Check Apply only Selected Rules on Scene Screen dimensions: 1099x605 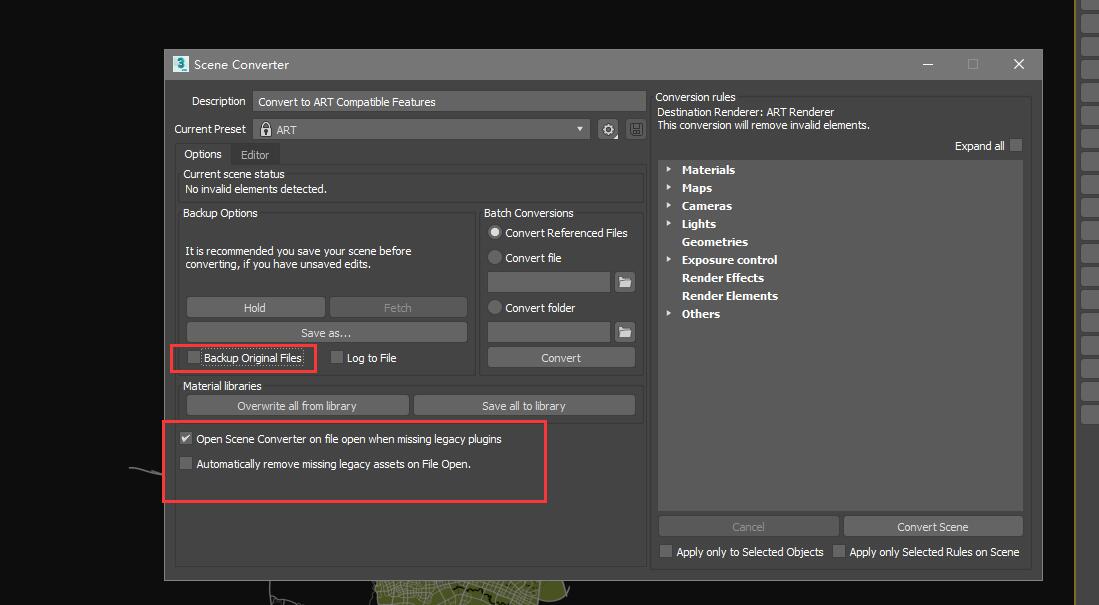[x=839, y=552]
